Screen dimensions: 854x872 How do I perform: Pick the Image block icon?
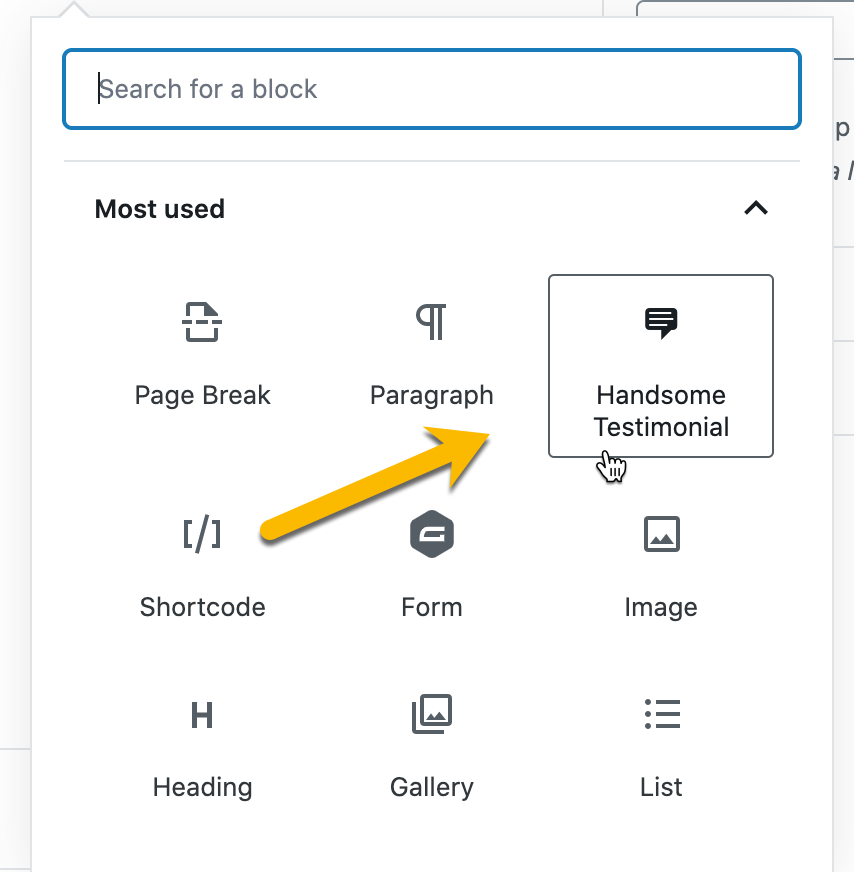pyautogui.click(x=662, y=534)
